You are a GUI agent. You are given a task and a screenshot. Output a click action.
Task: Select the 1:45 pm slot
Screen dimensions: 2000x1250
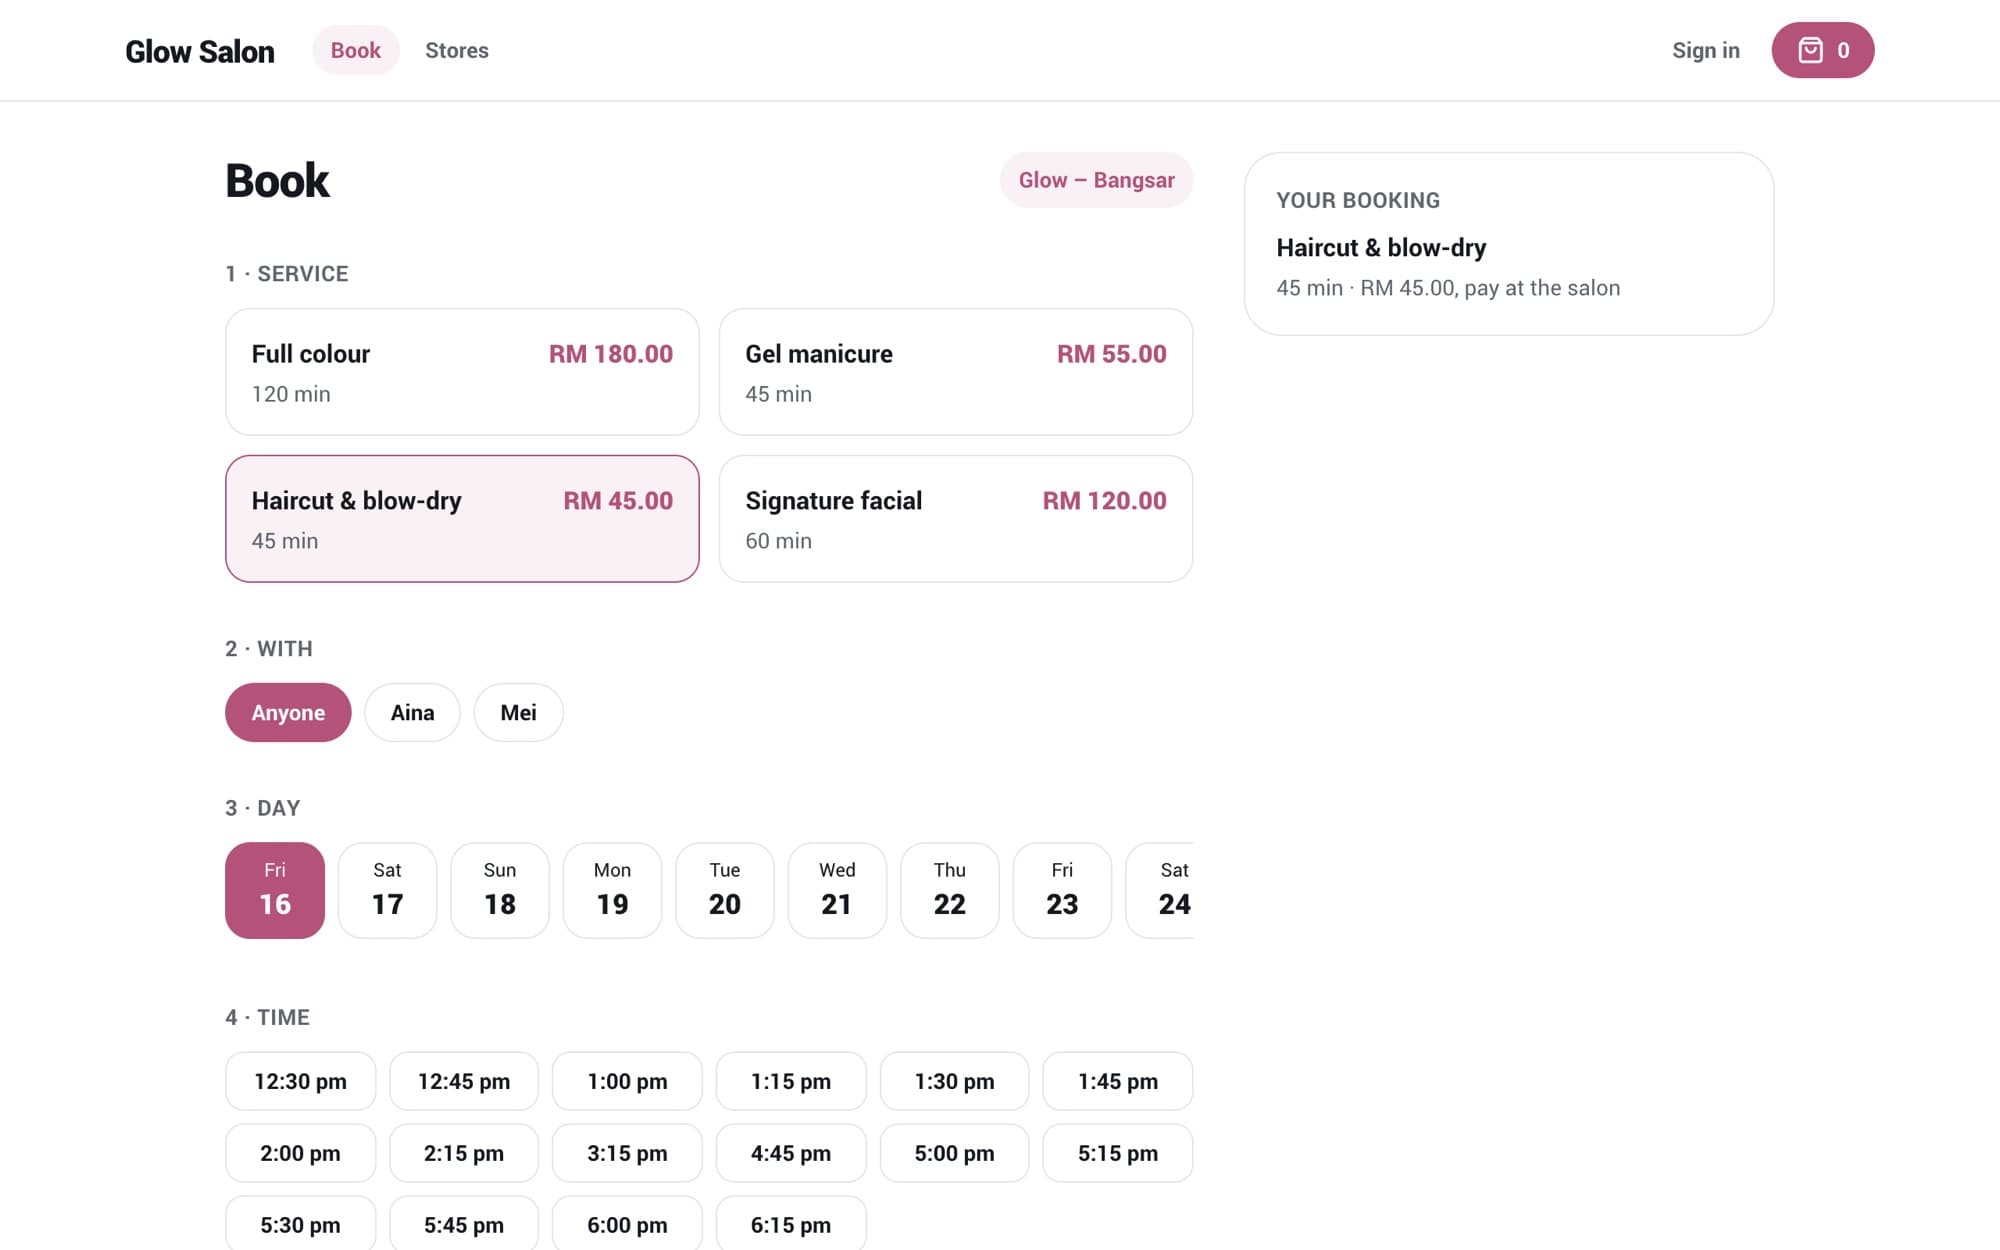coord(1118,1081)
